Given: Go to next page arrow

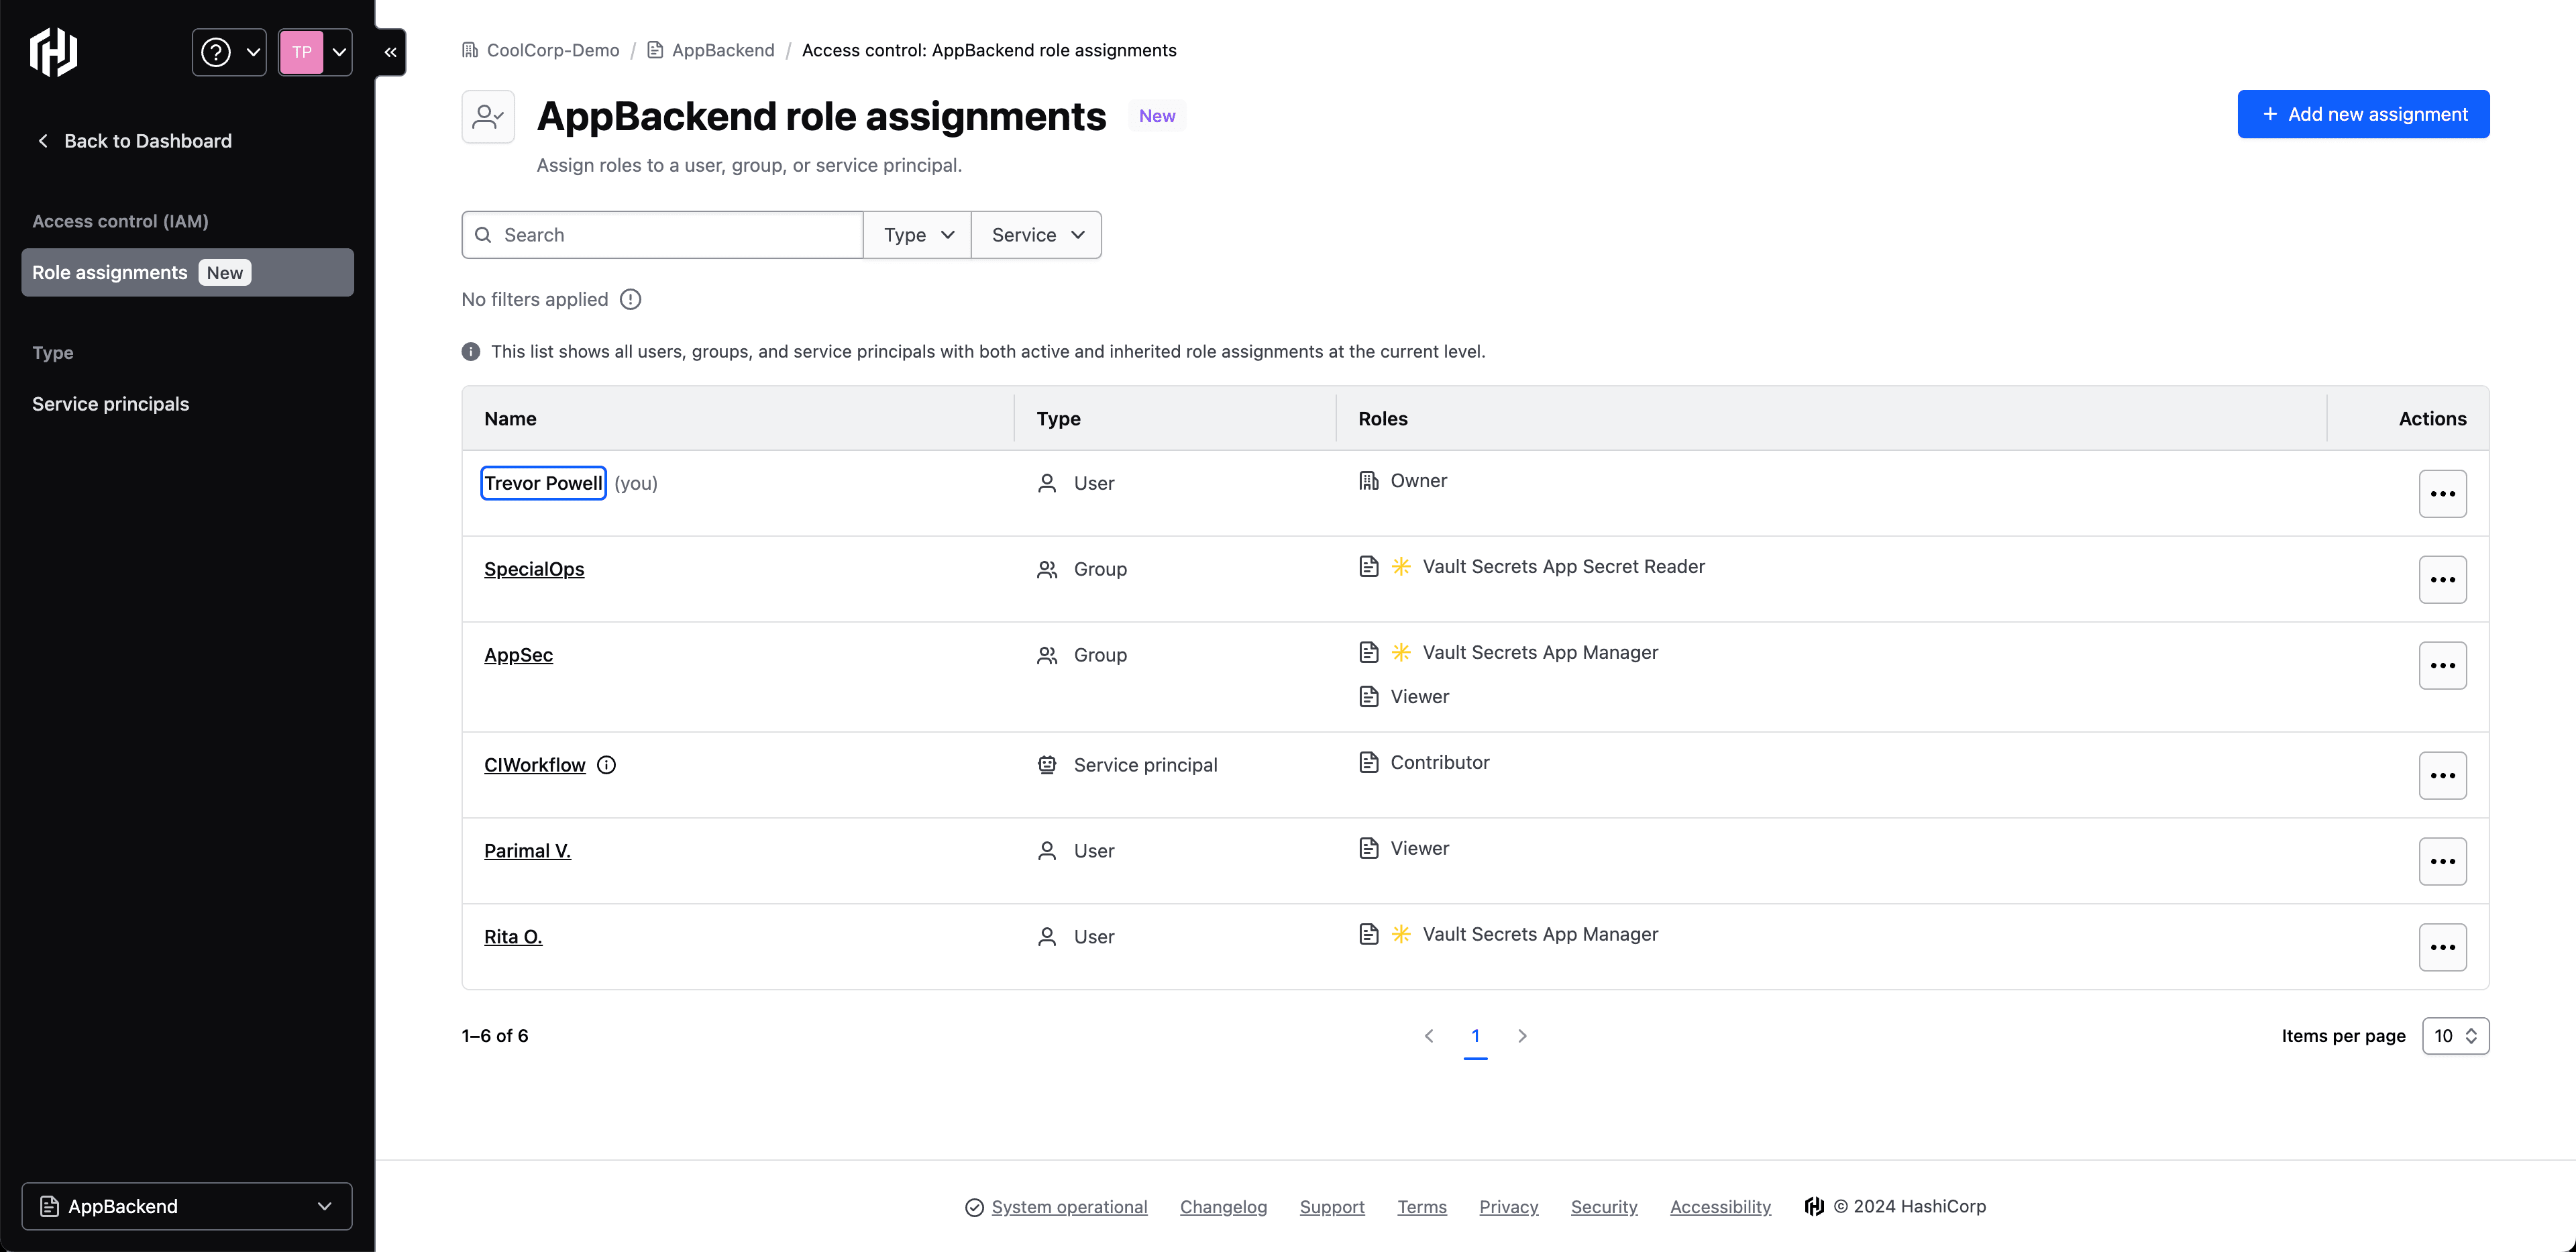Looking at the screenshot, I should tap(1522, 1036).
